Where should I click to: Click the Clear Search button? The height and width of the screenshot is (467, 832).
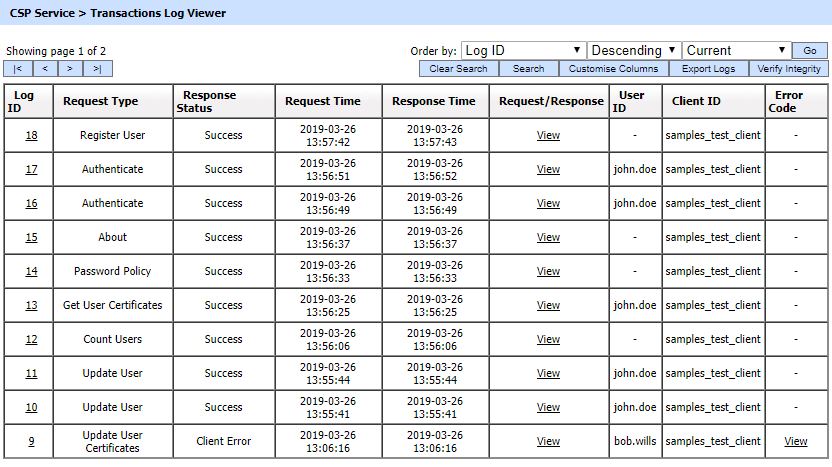(458, 69)
